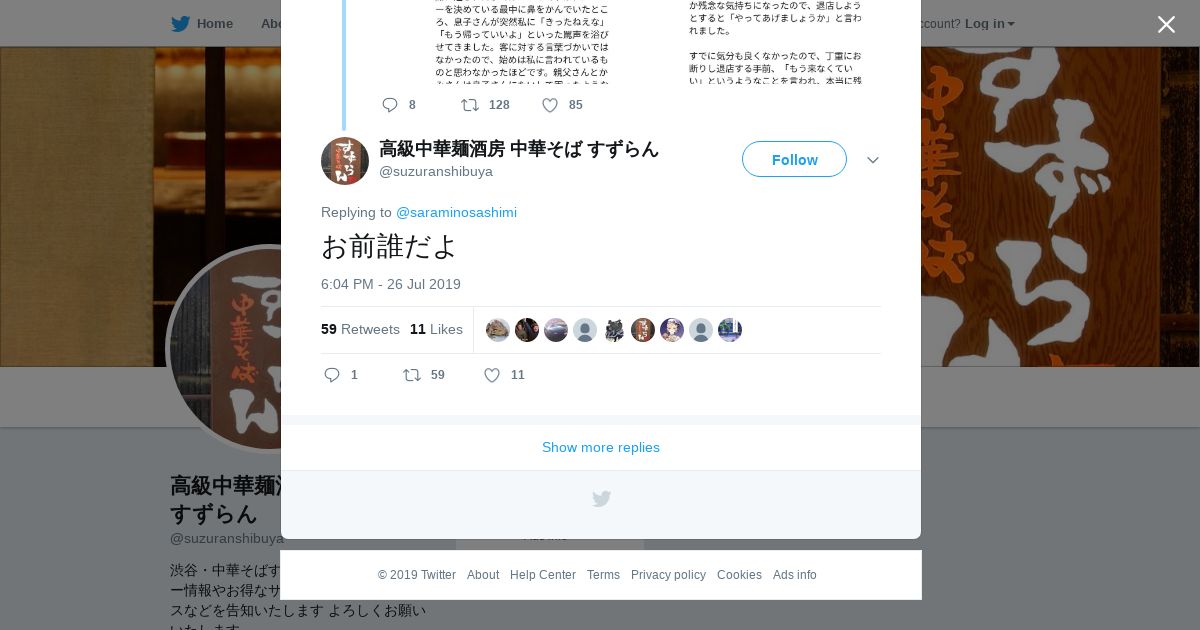This screenshot has height=630, width=1200.
Task: Expand the Log in dropdown
Action: [989, 23]
